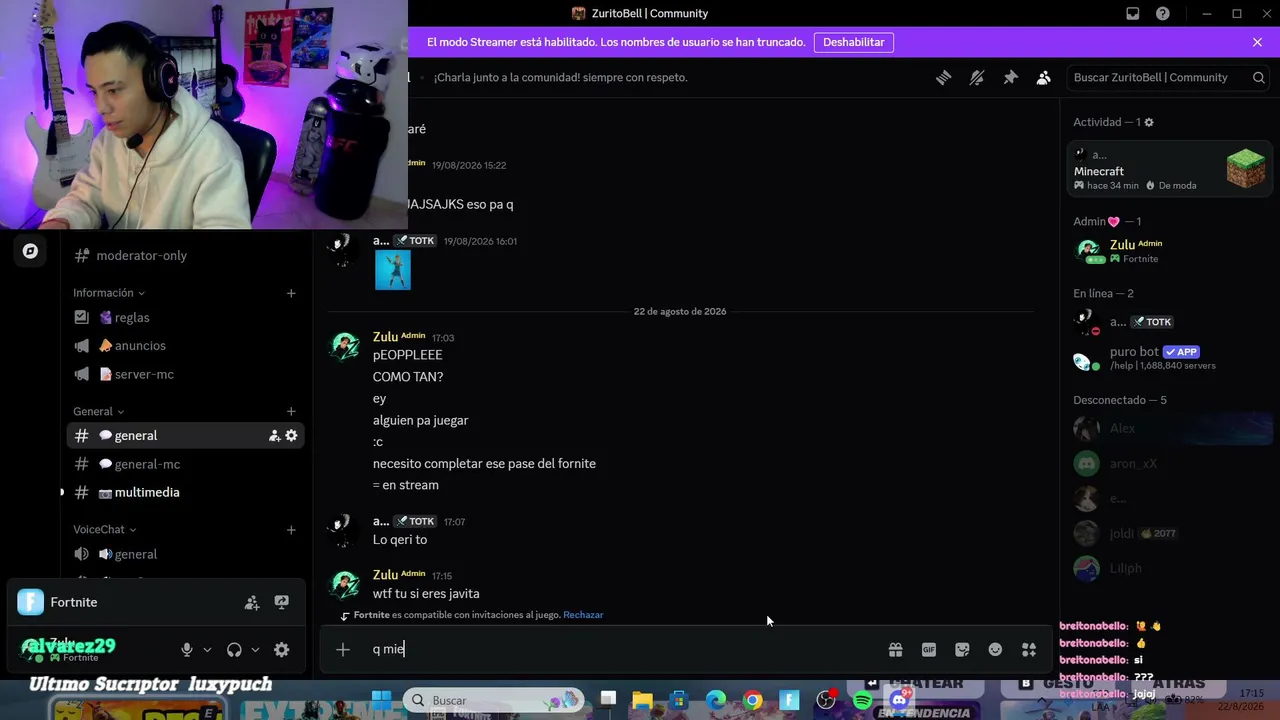
Task: Open the Threads icon in channel header
Action: (943, 77)
